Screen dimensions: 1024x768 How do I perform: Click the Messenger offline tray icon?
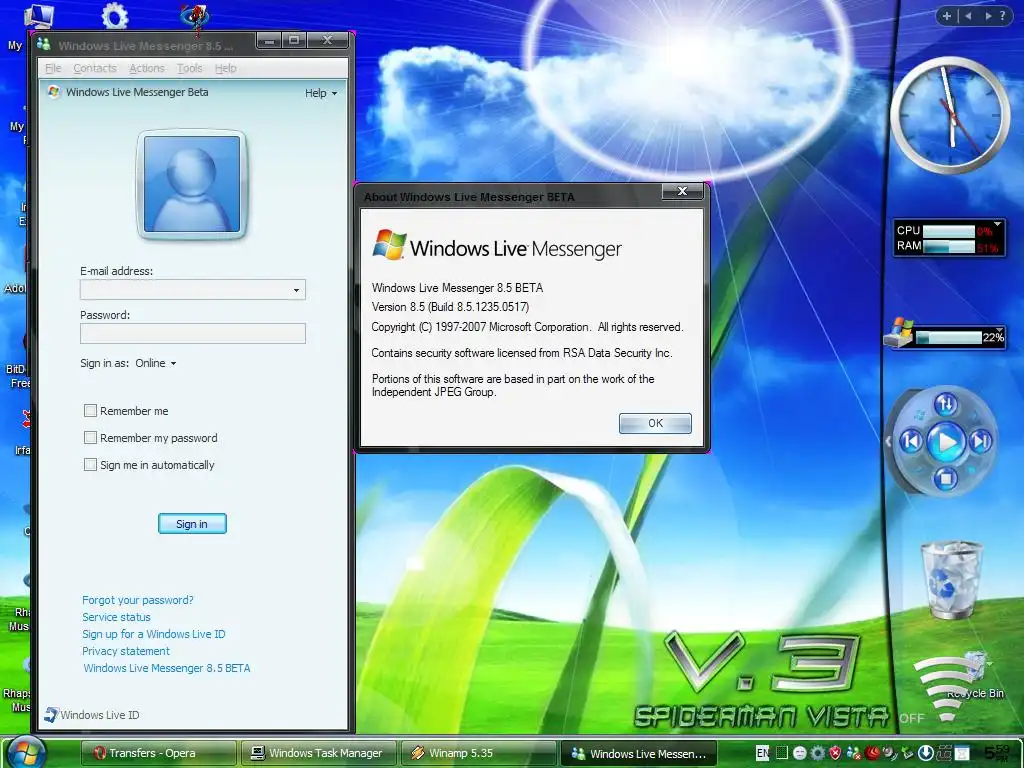tap(854, 753)
